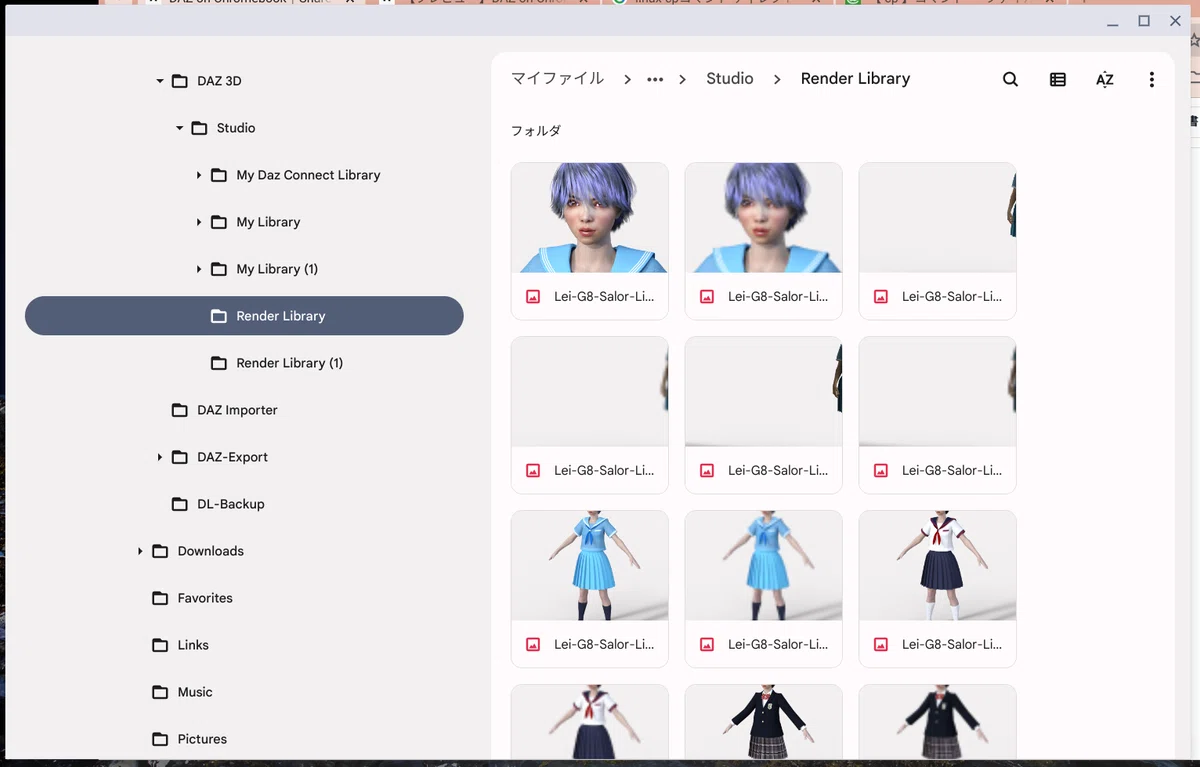Screen dimensions: 1200x767
Task: Expand the Downloads folder arrow
Action: 140,551
